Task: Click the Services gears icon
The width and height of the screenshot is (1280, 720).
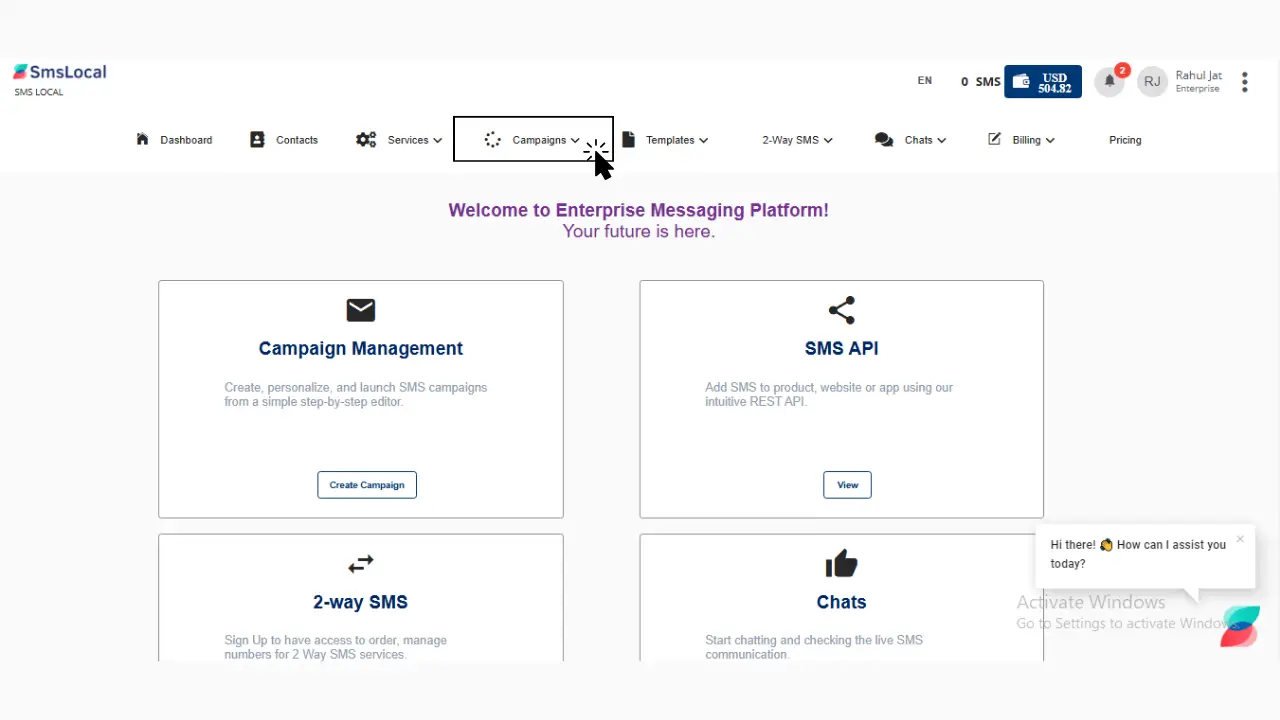Action: [x=366, y=140]
